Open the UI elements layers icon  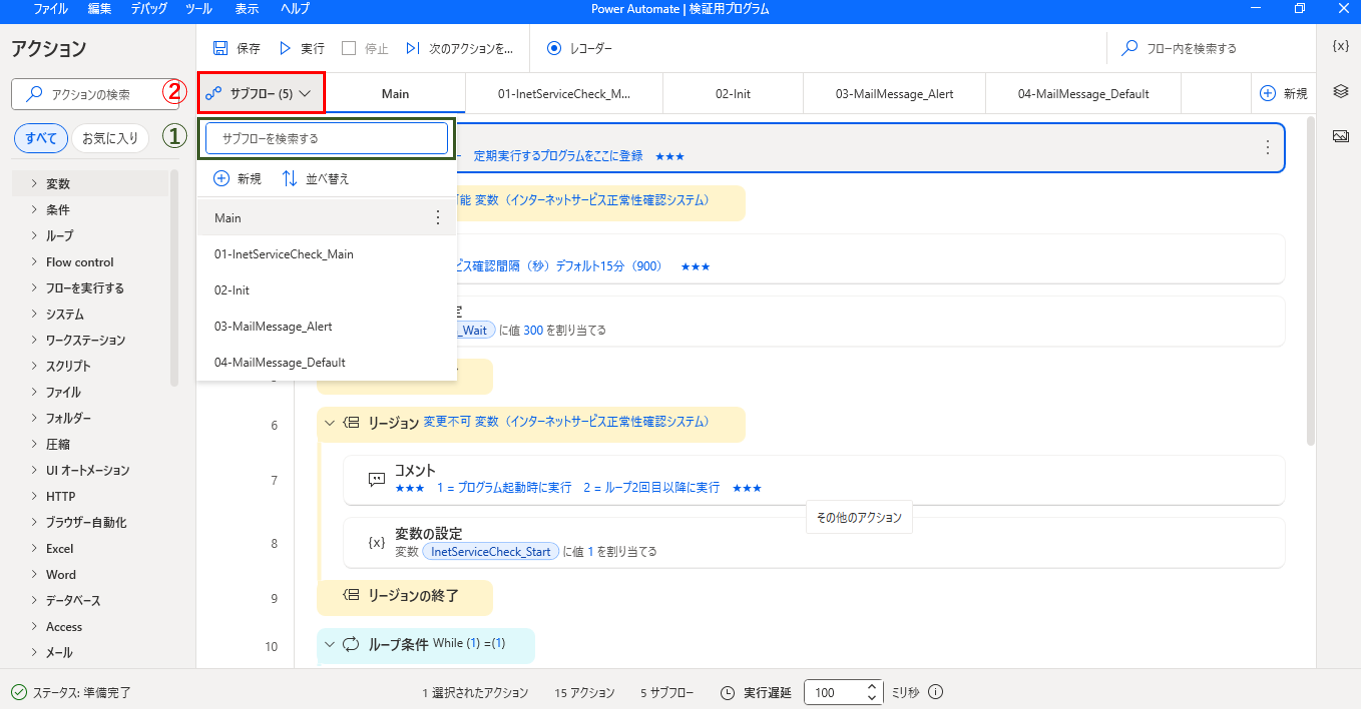point(1341,91)
